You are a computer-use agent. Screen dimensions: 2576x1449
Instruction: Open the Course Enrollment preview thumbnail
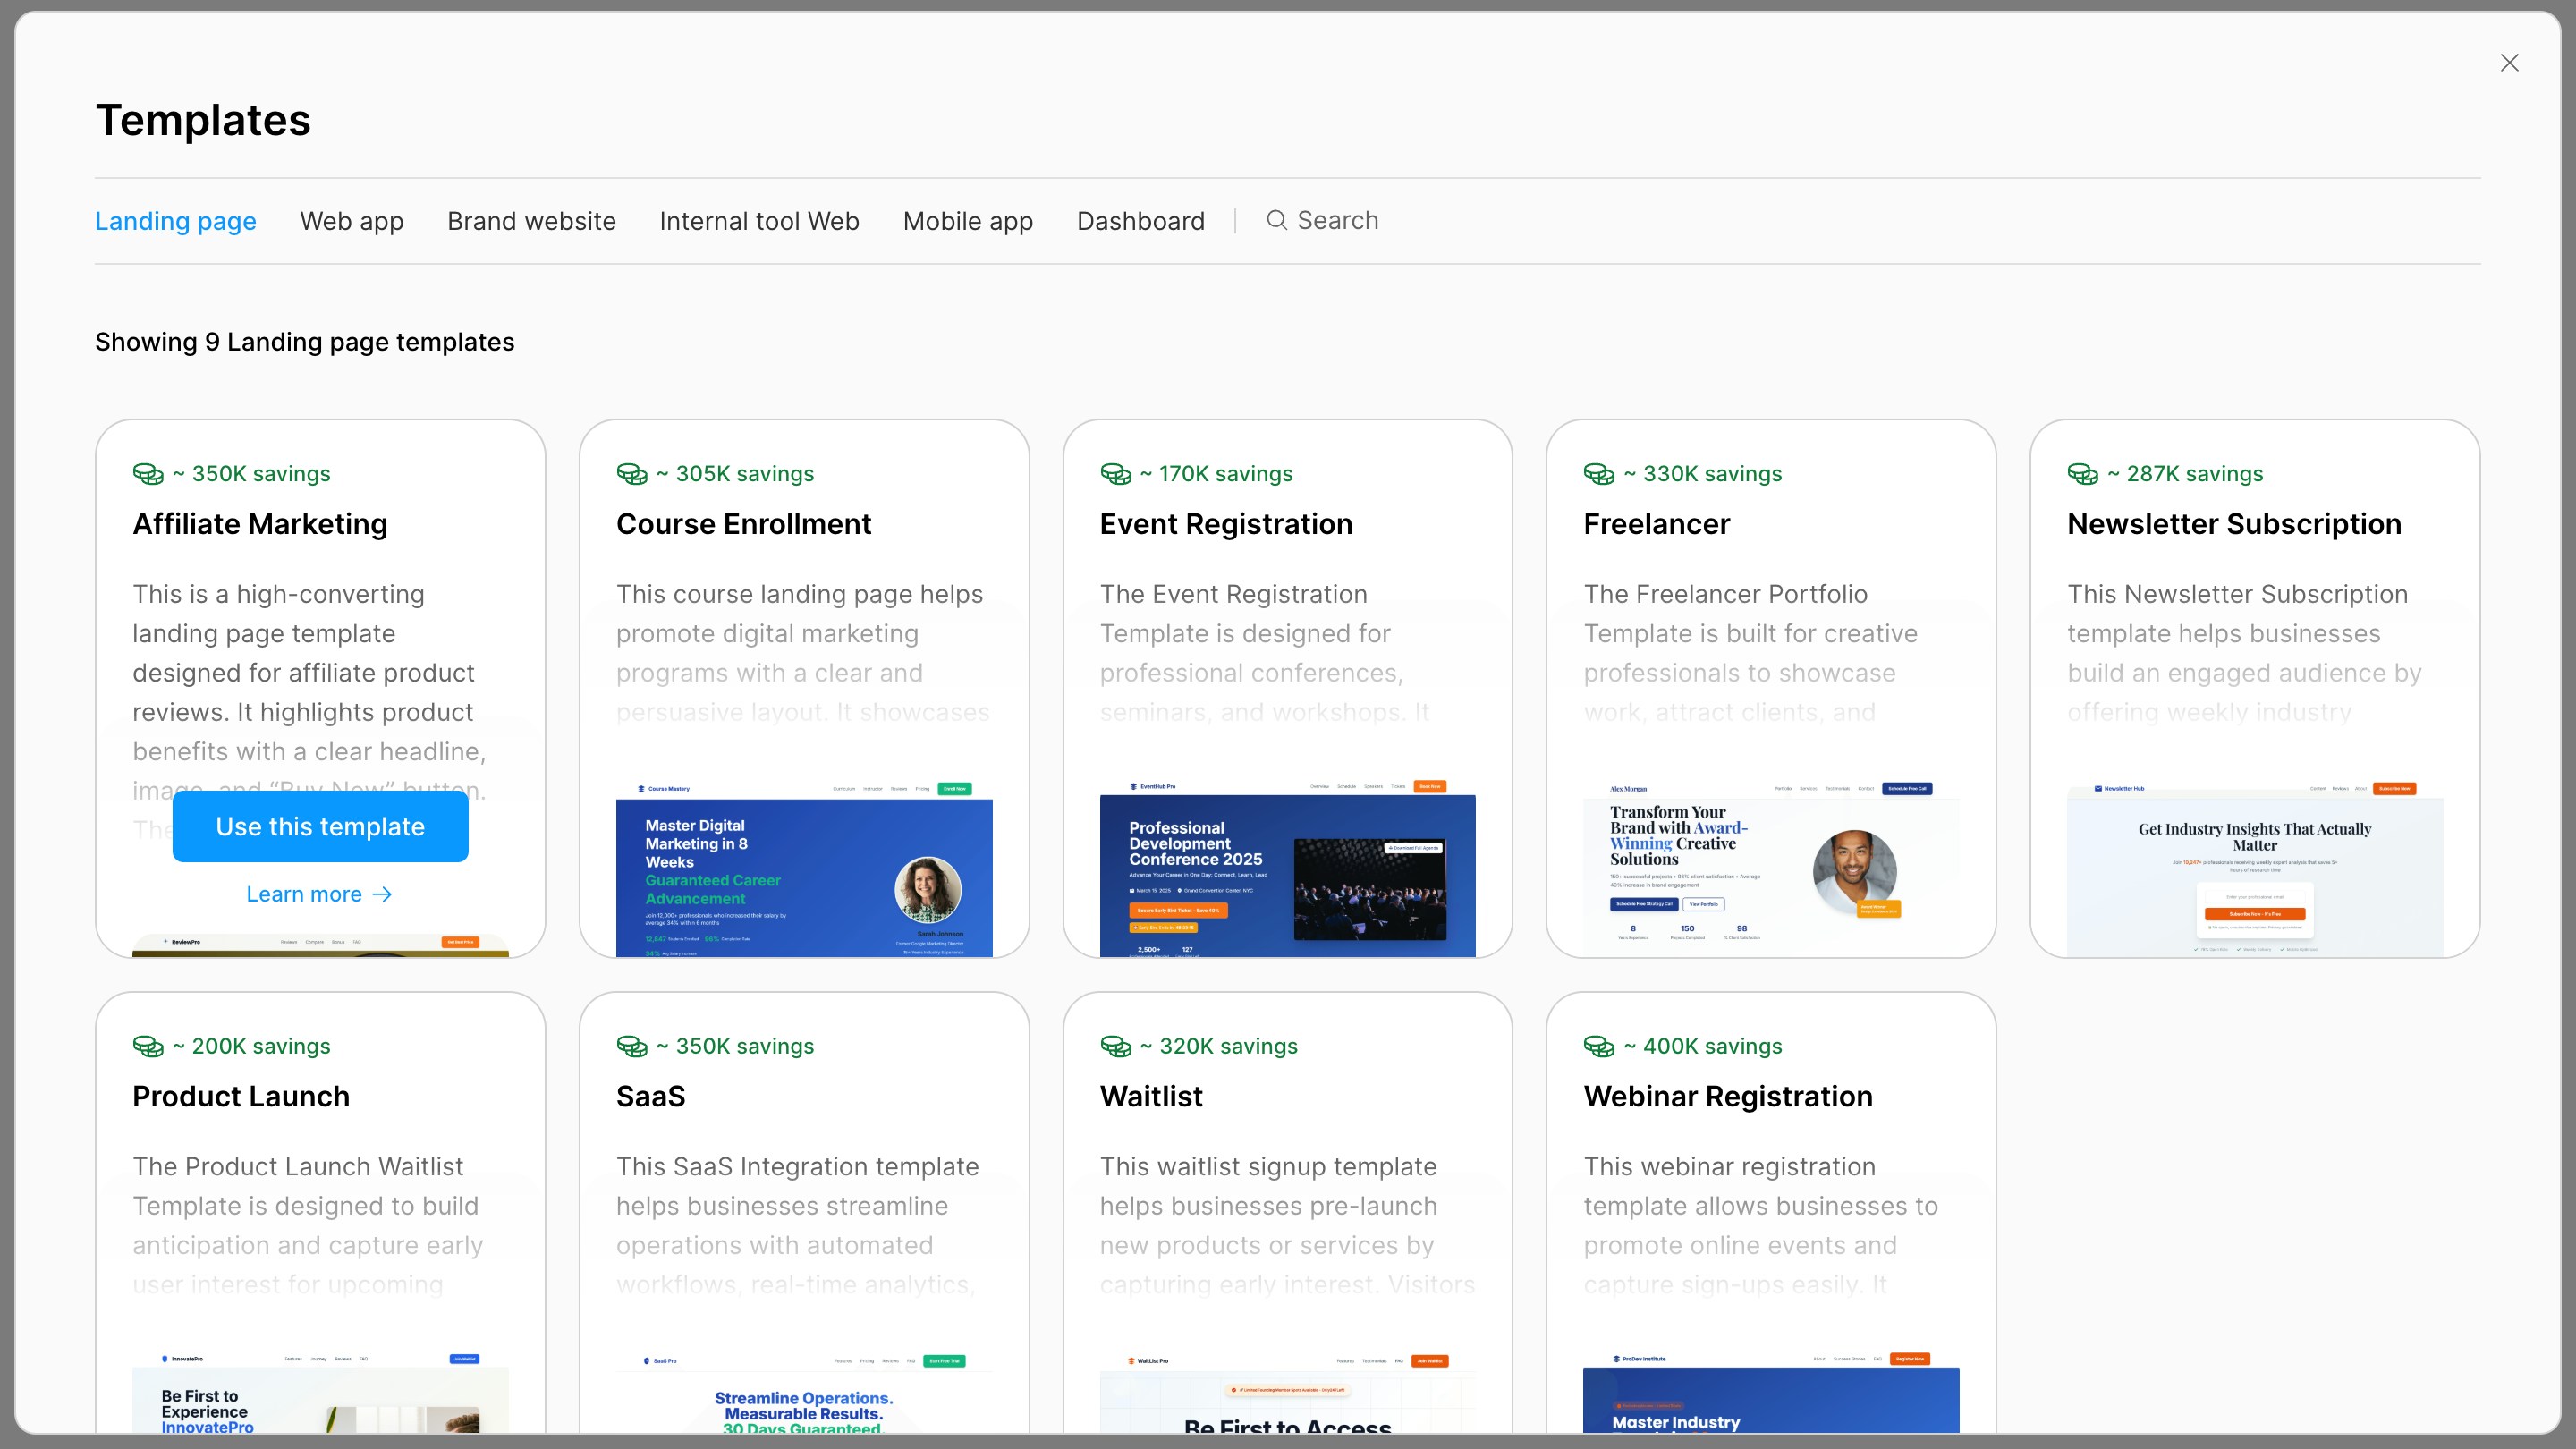point(804,867)
